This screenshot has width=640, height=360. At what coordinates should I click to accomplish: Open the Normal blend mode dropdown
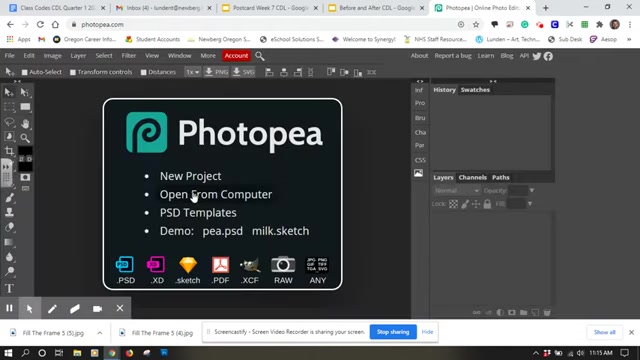coord(456,191)
